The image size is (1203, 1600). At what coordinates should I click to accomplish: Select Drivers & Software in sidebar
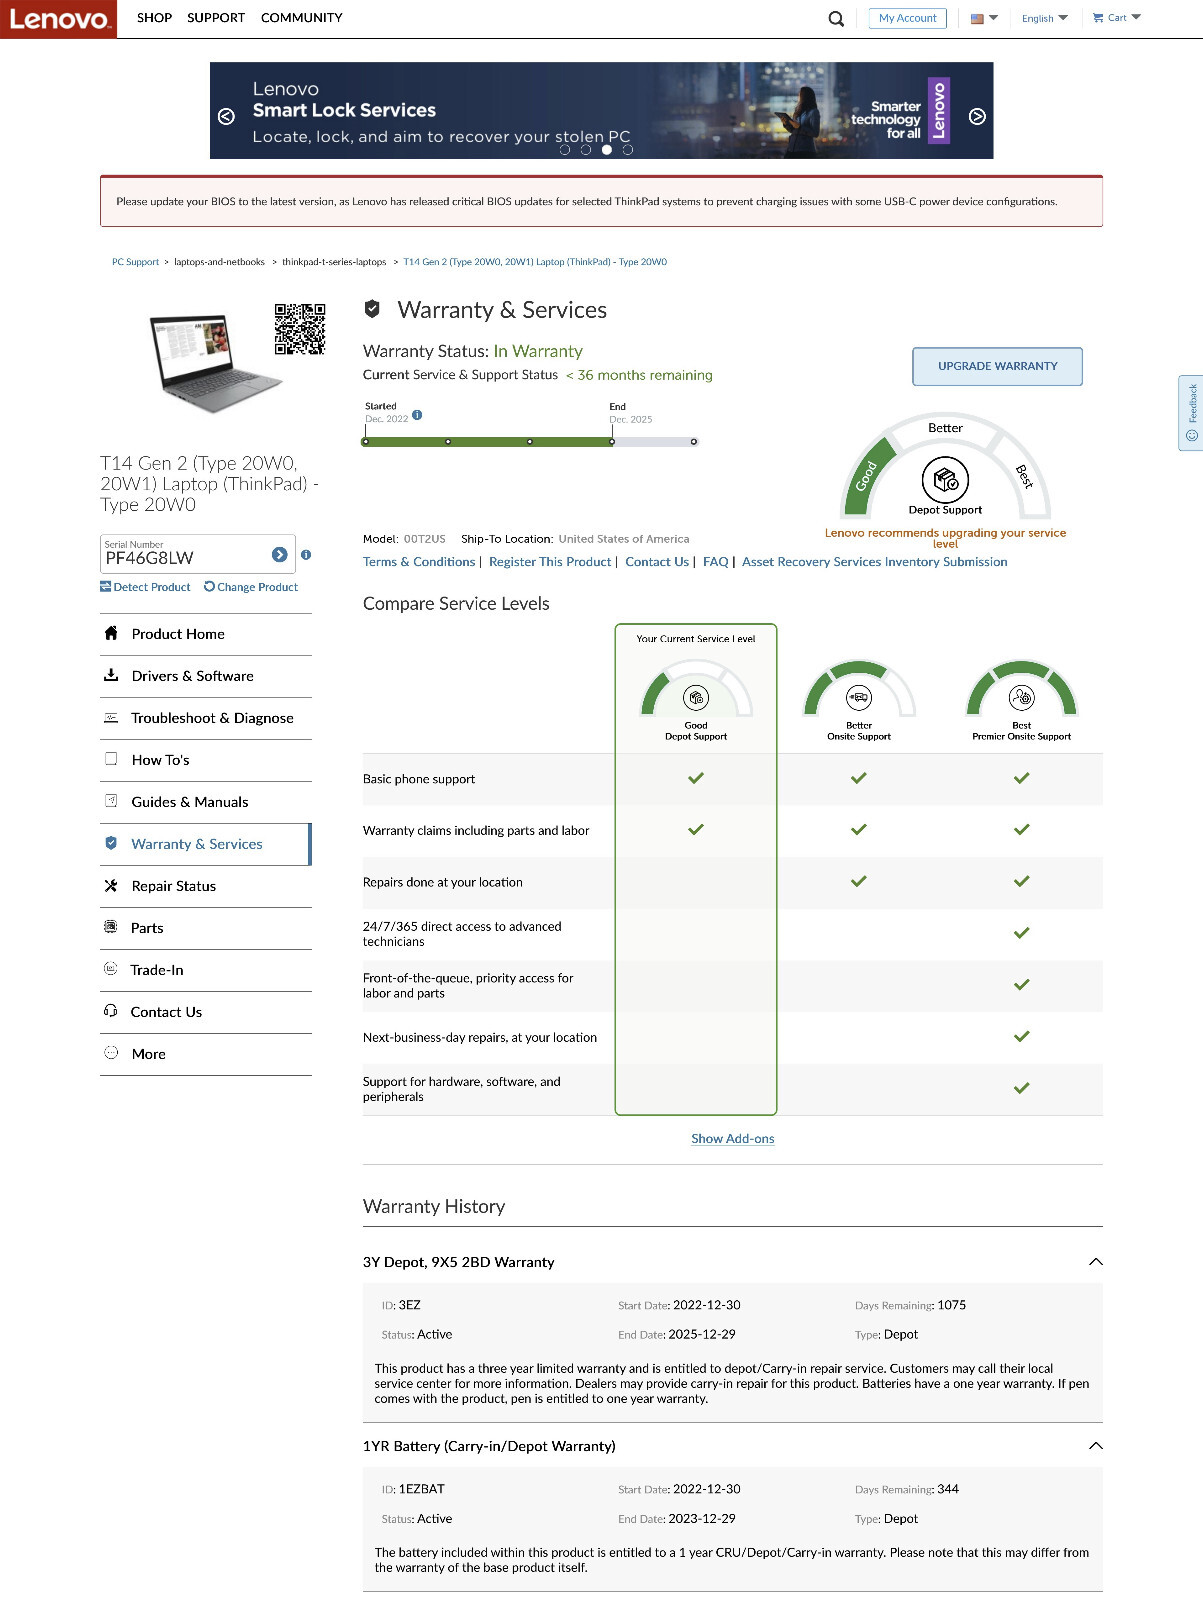point(206,676)
